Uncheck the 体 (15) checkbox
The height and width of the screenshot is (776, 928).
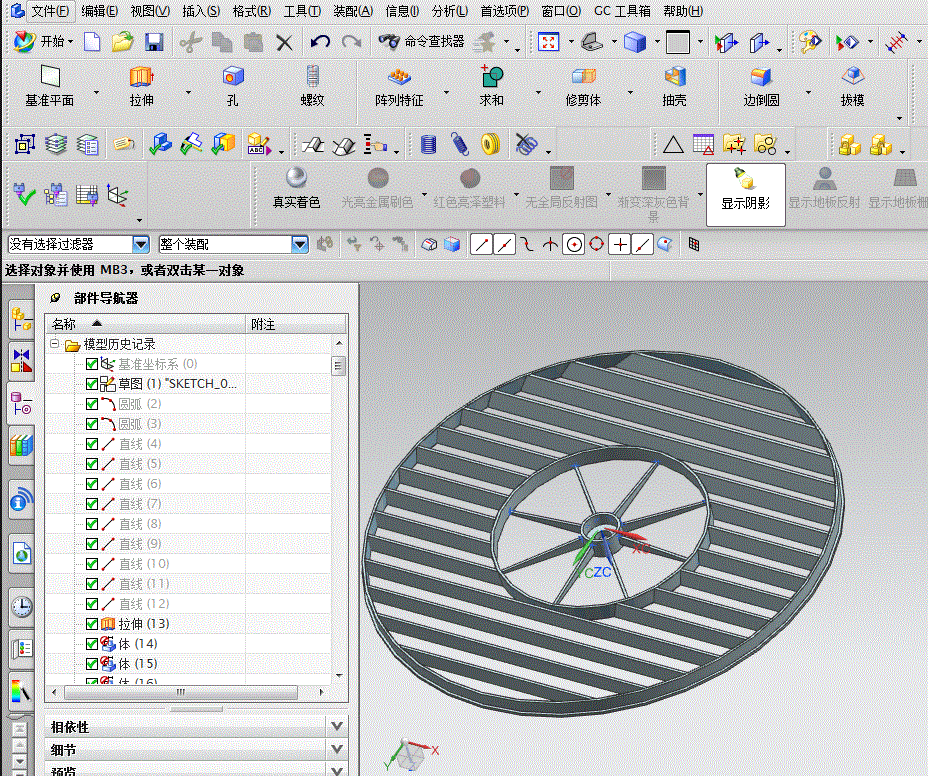click(92, 664)
